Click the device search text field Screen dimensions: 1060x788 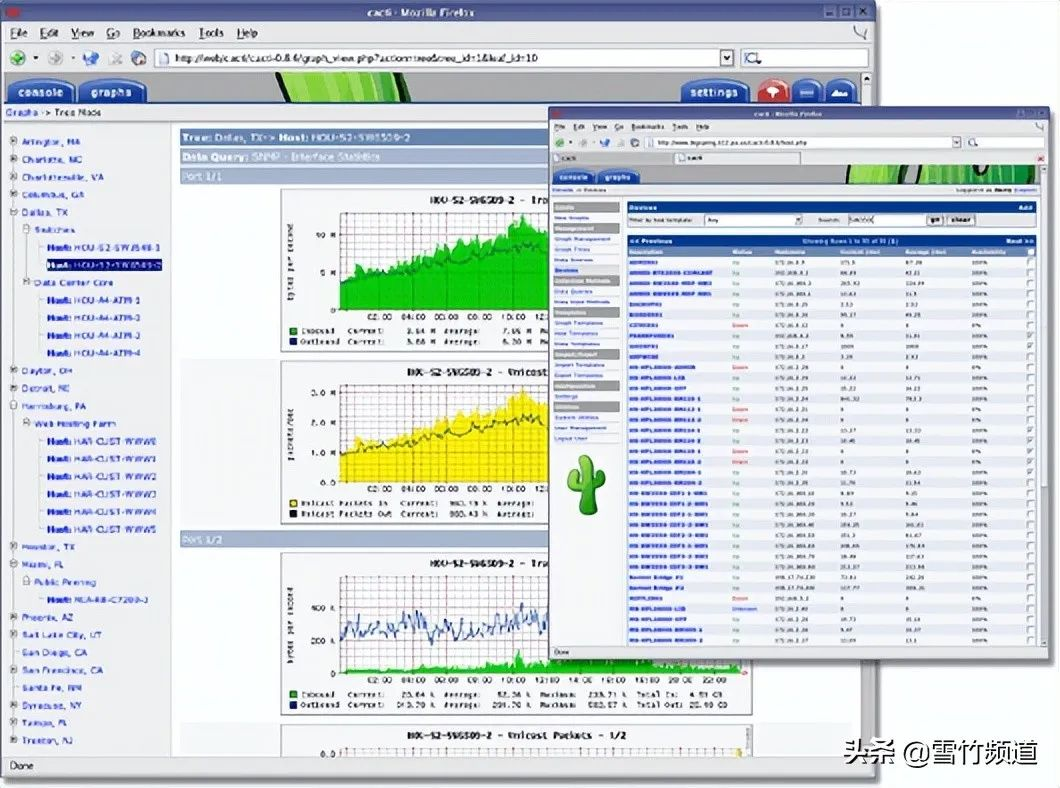pos(883,220)
